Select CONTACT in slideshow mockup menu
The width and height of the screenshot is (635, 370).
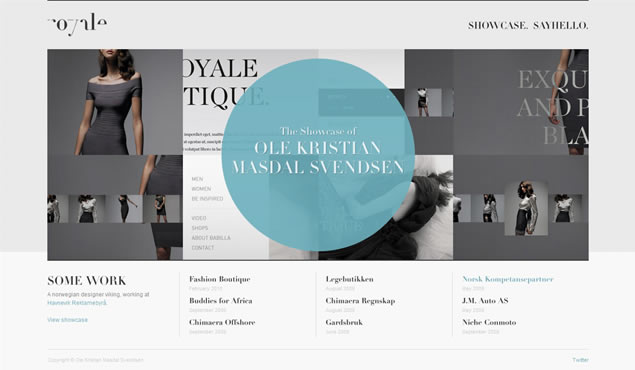[x=203, y=248]
